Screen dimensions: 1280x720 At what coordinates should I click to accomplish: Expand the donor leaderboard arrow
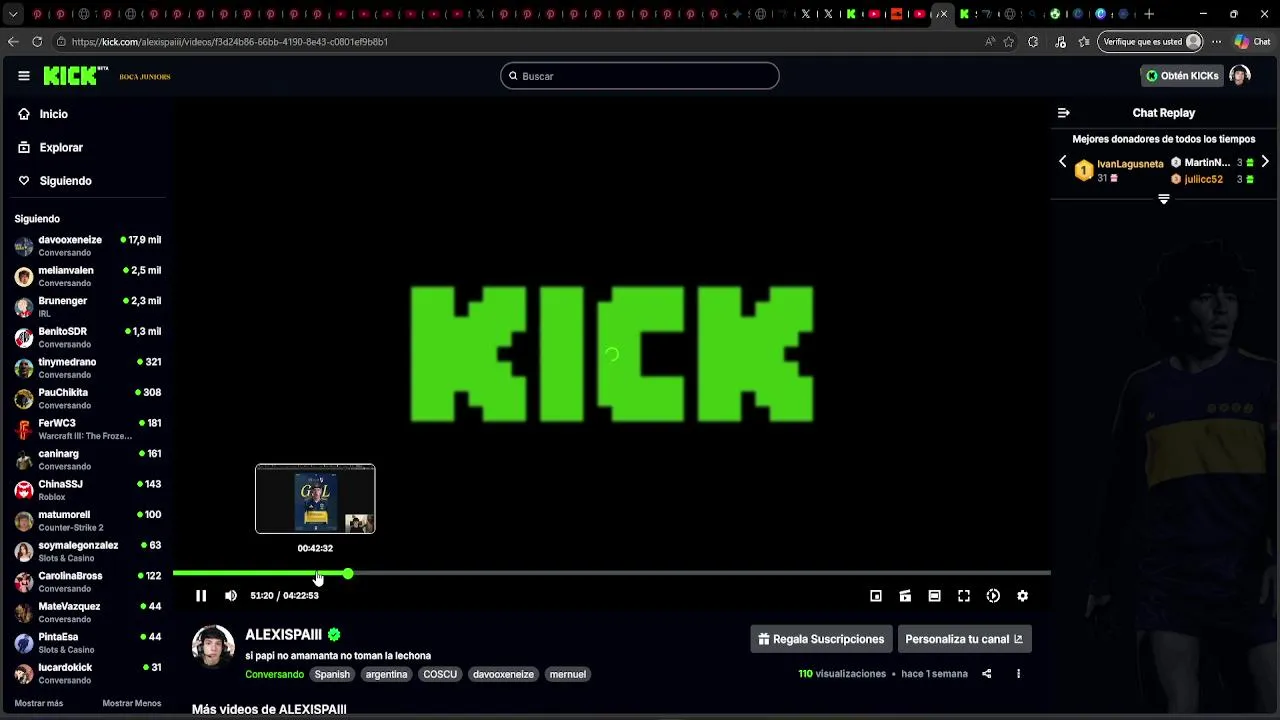1164,199
